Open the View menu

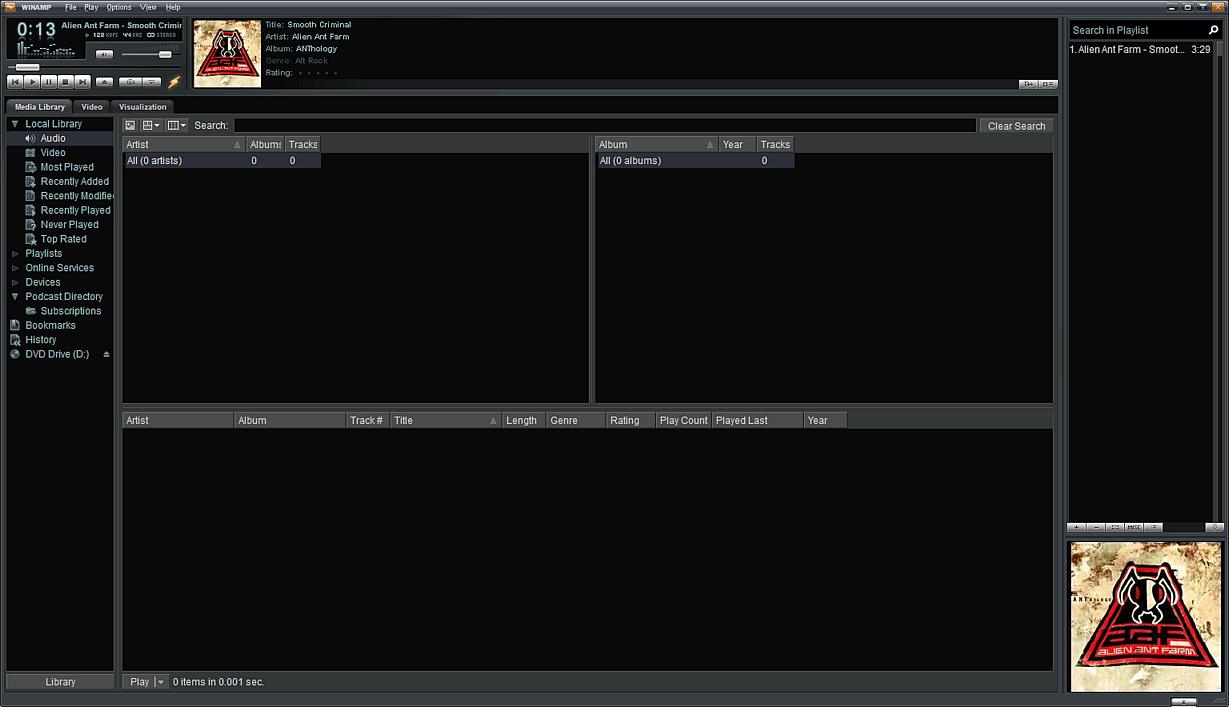point(148,7)
